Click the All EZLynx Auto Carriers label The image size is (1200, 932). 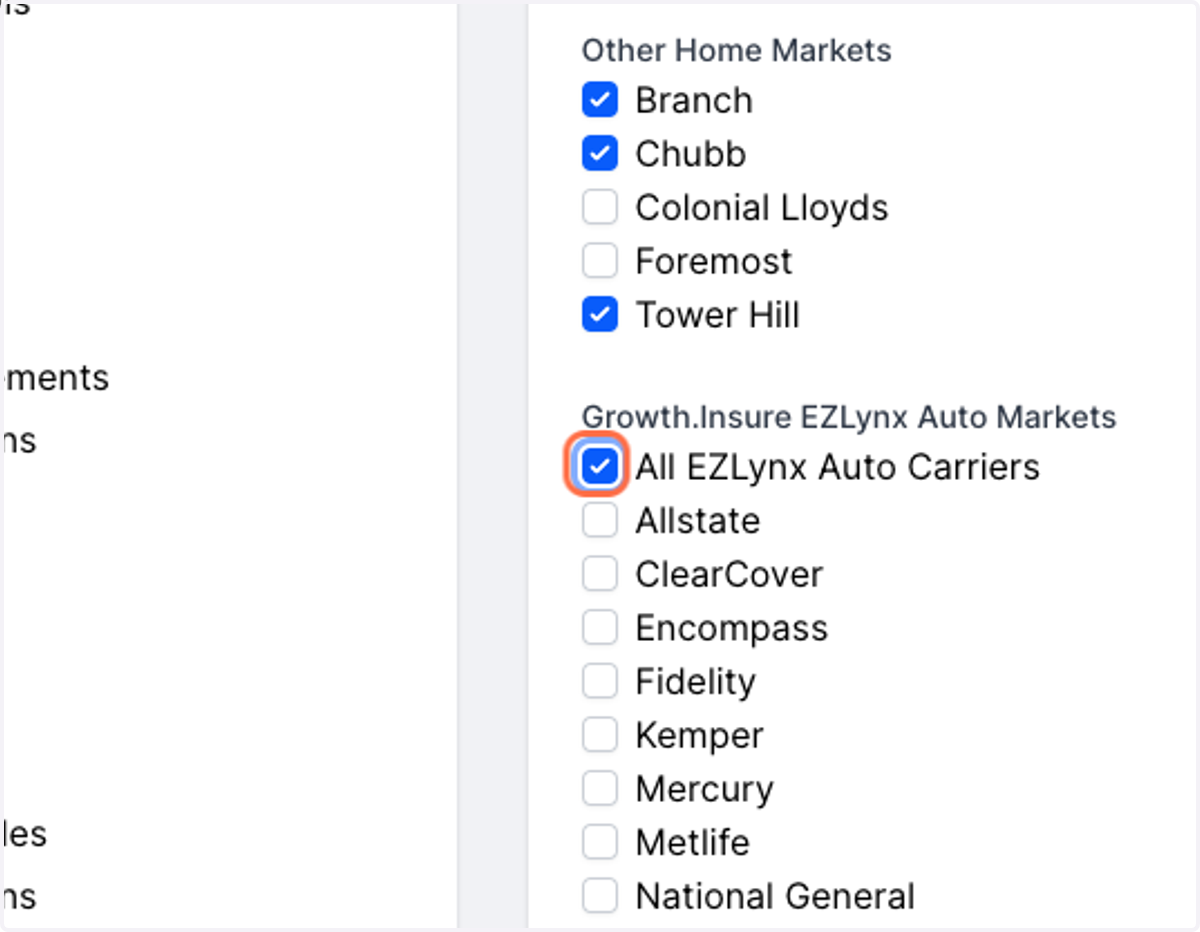(x=838, y=467)
